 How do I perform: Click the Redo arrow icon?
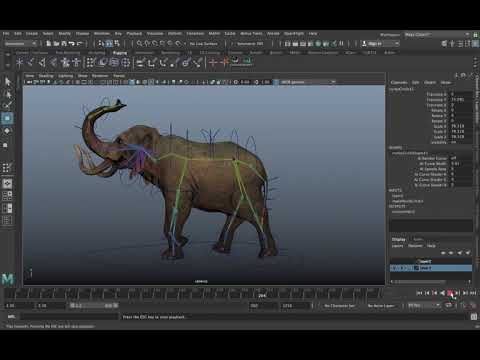pos(79,43)
